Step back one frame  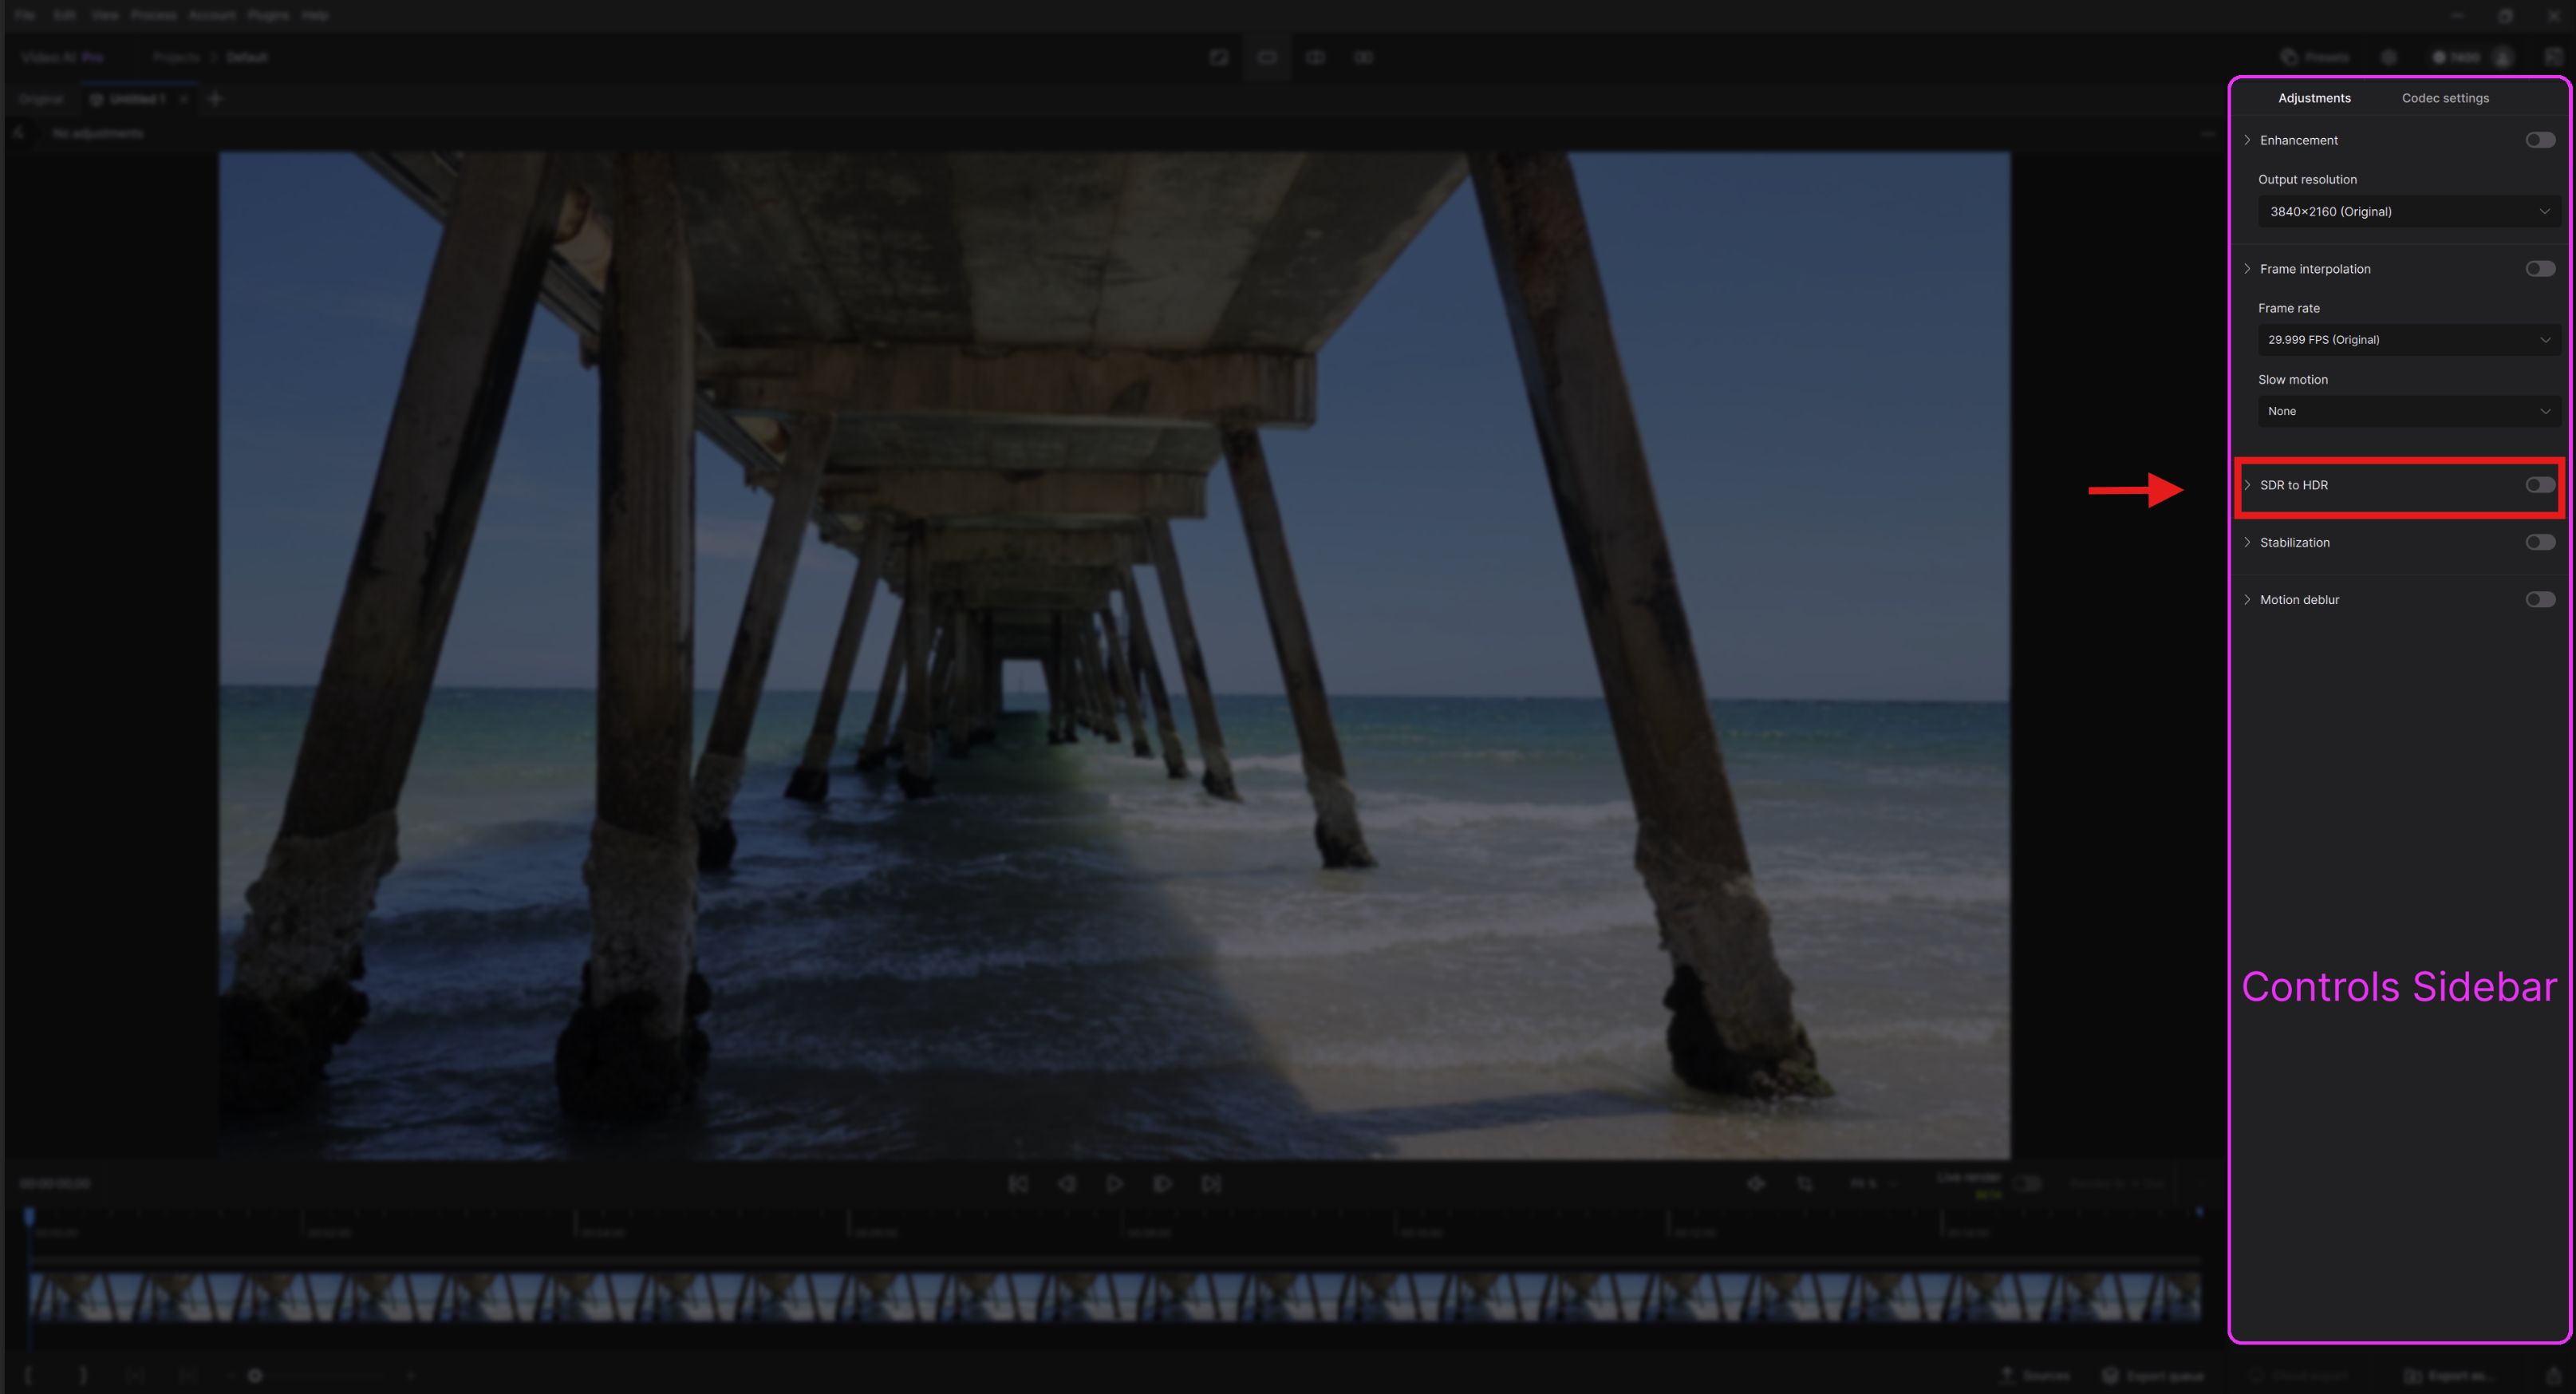tap(1066, 1184)
